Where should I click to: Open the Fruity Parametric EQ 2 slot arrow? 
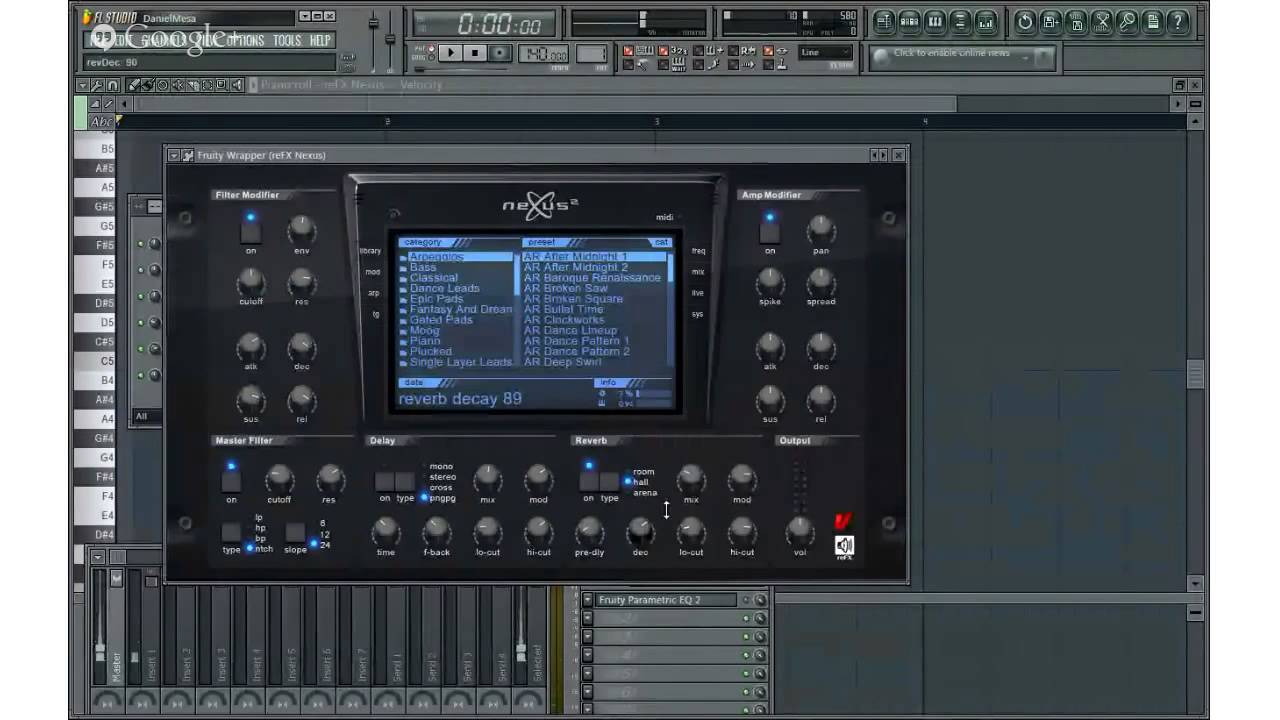[x=588, y=600]
